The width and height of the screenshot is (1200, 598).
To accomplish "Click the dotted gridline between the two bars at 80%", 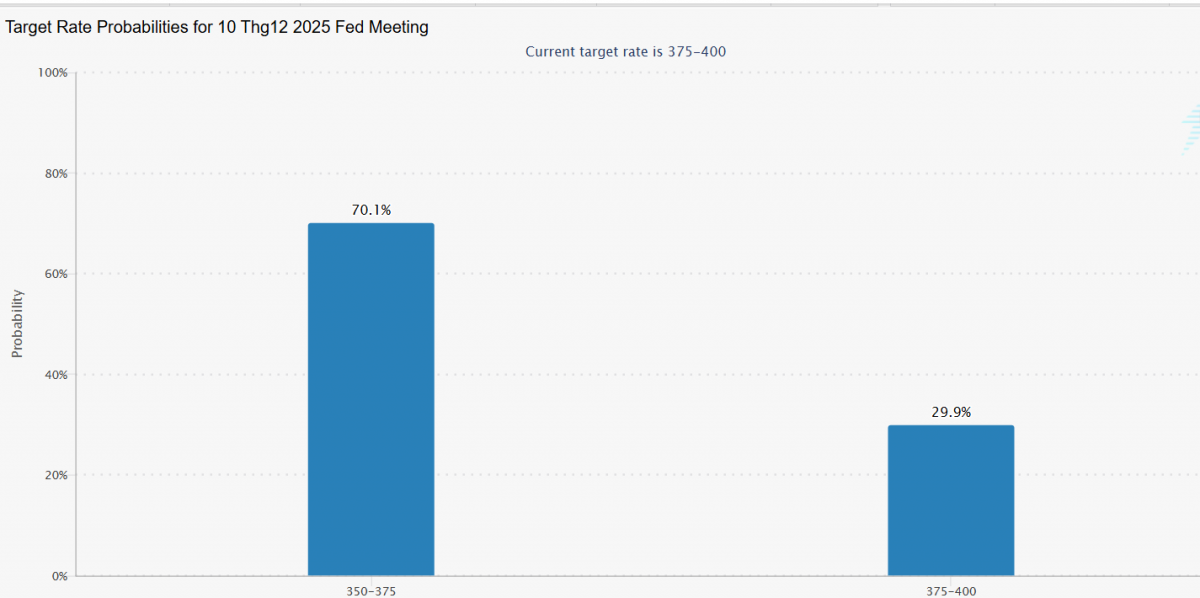I will 660,173.
